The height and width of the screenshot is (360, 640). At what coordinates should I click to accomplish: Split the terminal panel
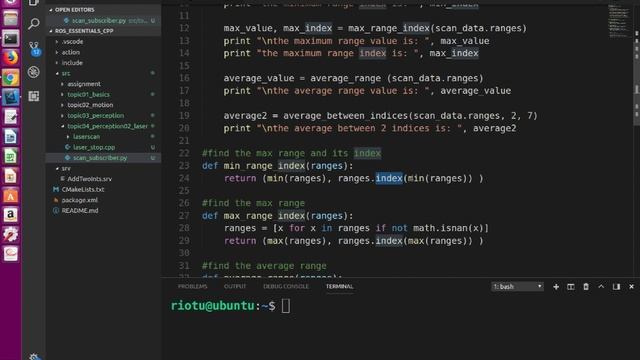pos(571,287)
